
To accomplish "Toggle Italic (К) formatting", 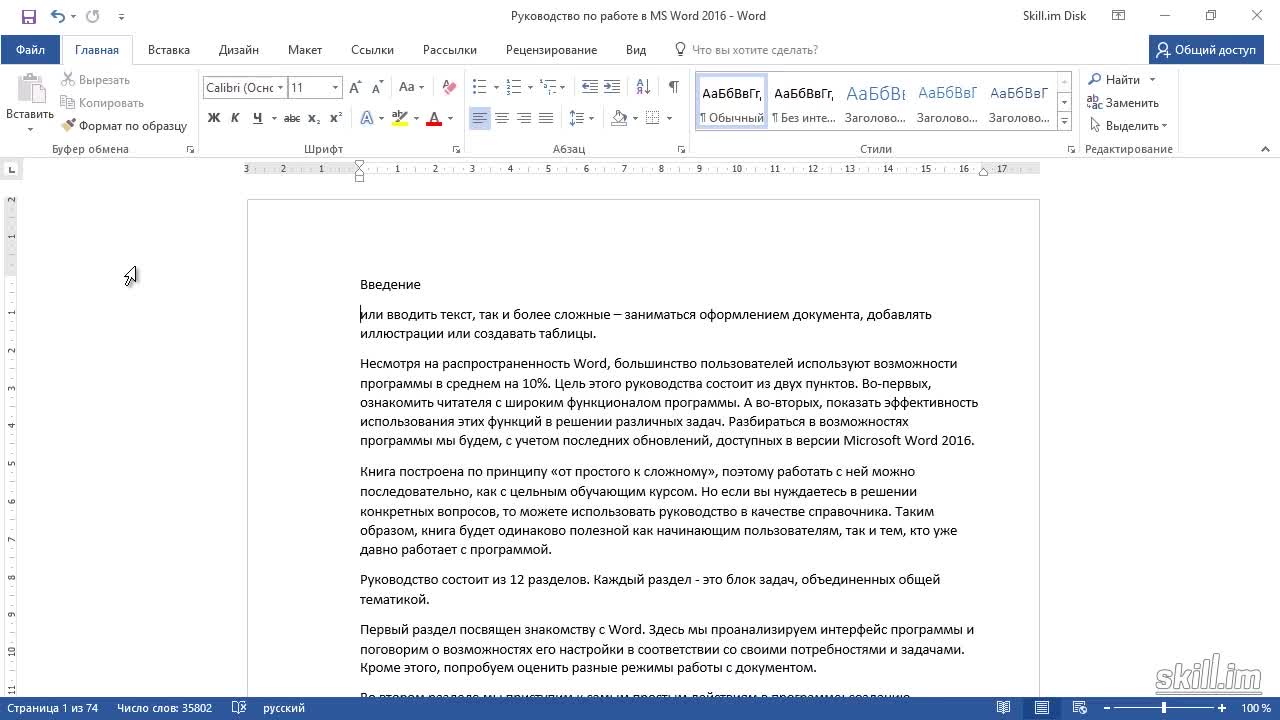I will 235,118.
